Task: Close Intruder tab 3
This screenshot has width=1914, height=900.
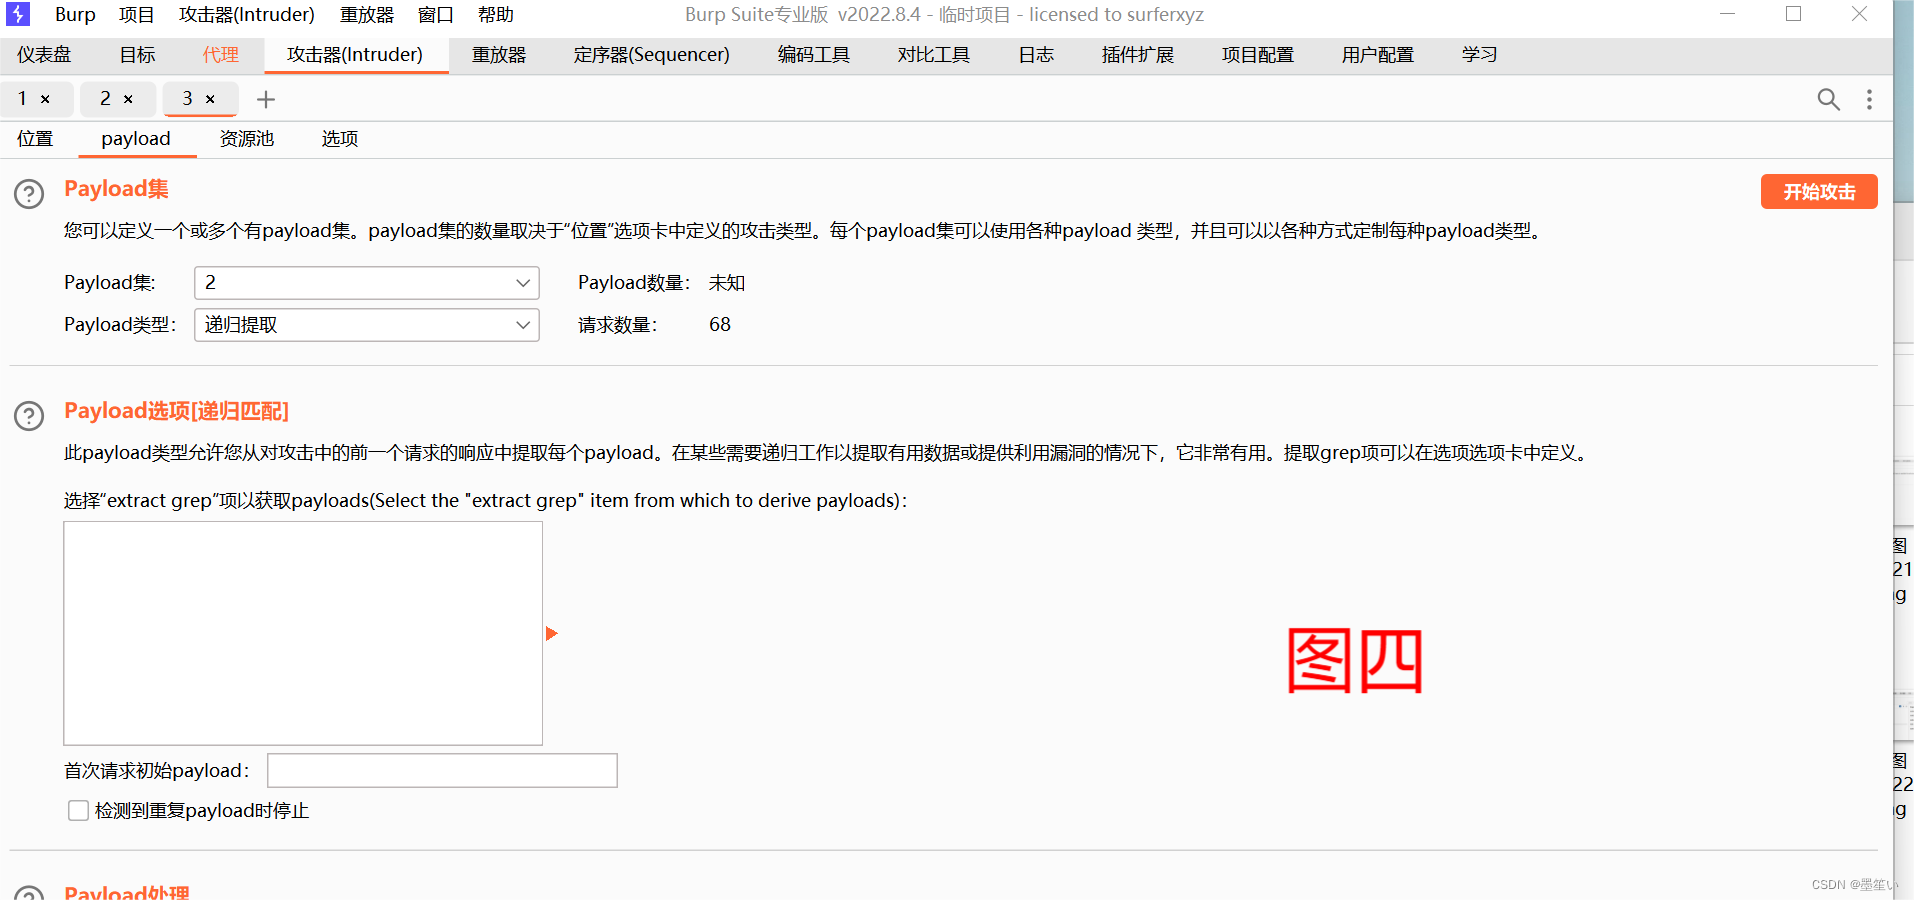Action: (210, 99)
